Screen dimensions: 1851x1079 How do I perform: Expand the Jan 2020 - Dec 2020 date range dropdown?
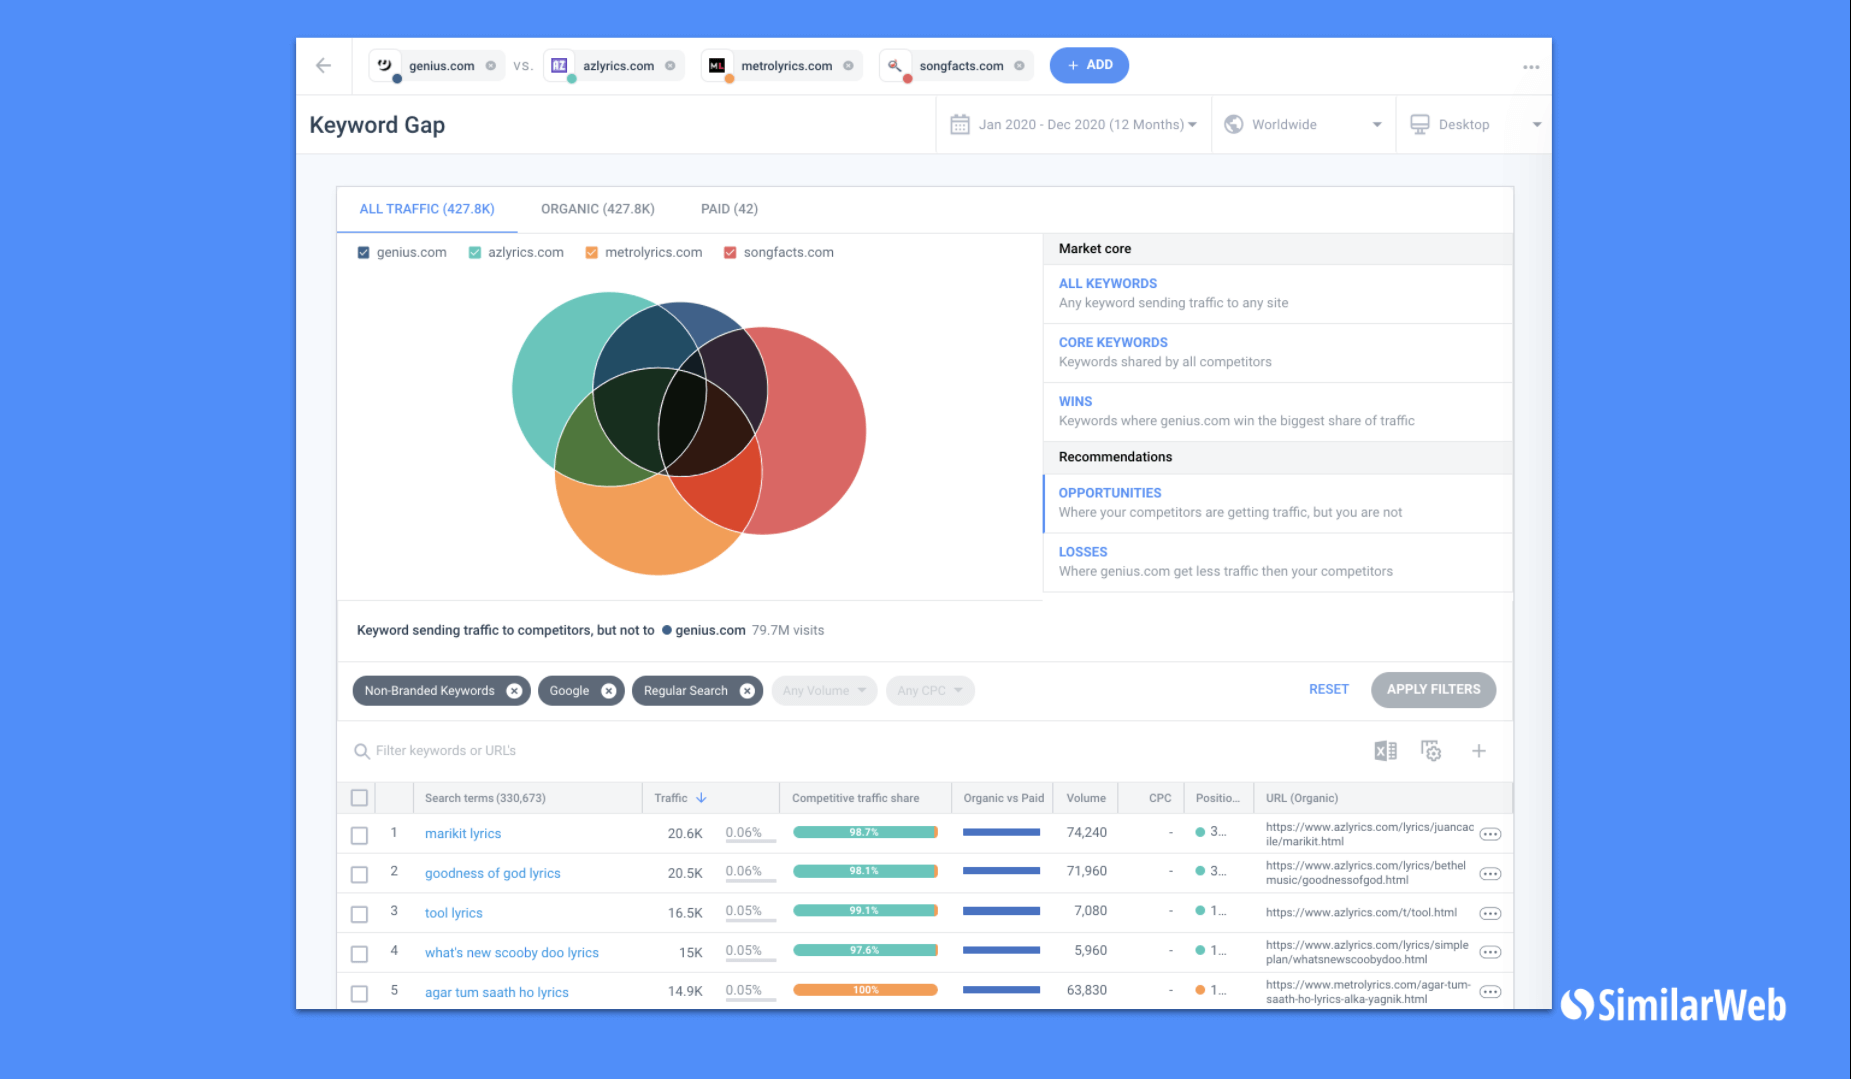1192,125
